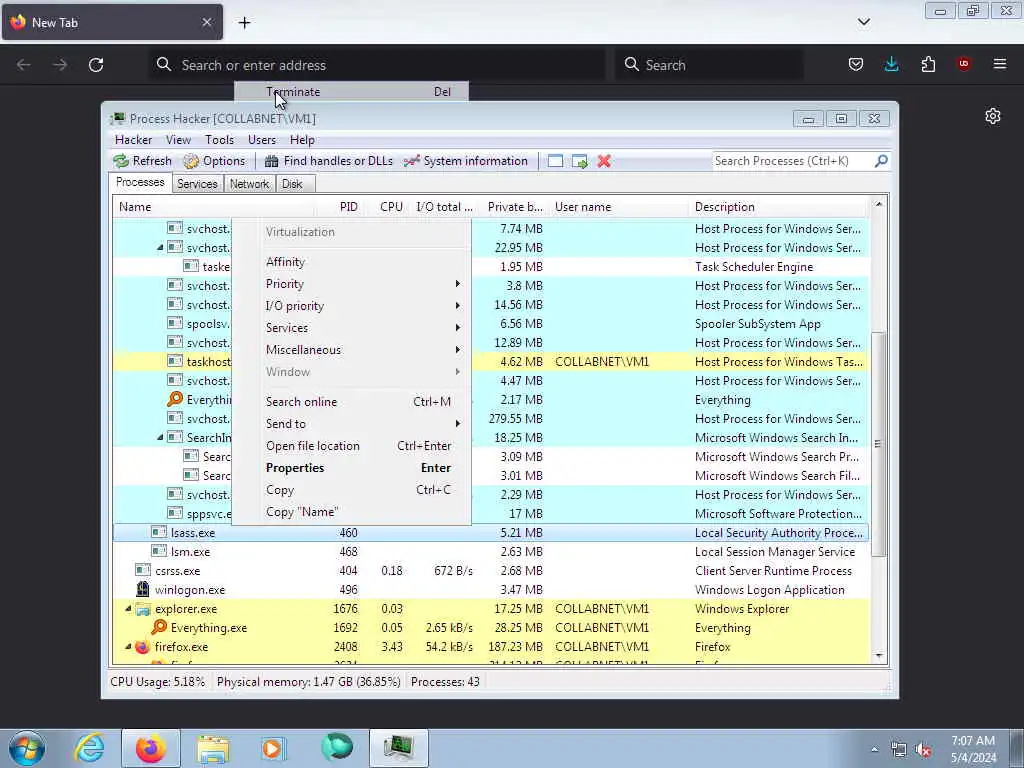Open the Firefox application menu

pyautogui.click(x=1000, y=64)
